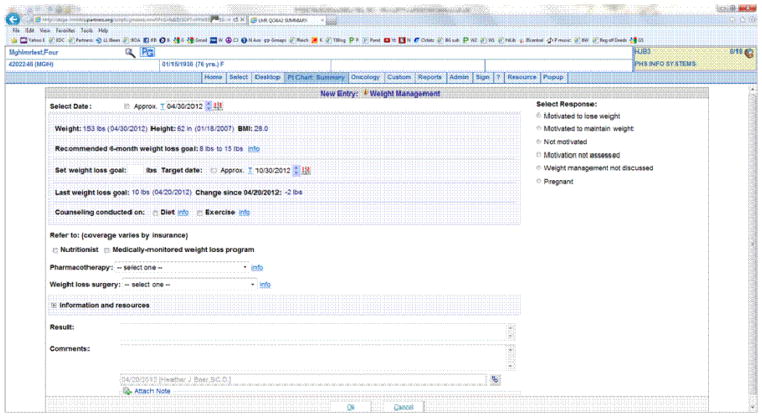
Task: Click the T today link before 10/30/2012
Action: click(250, 171)
